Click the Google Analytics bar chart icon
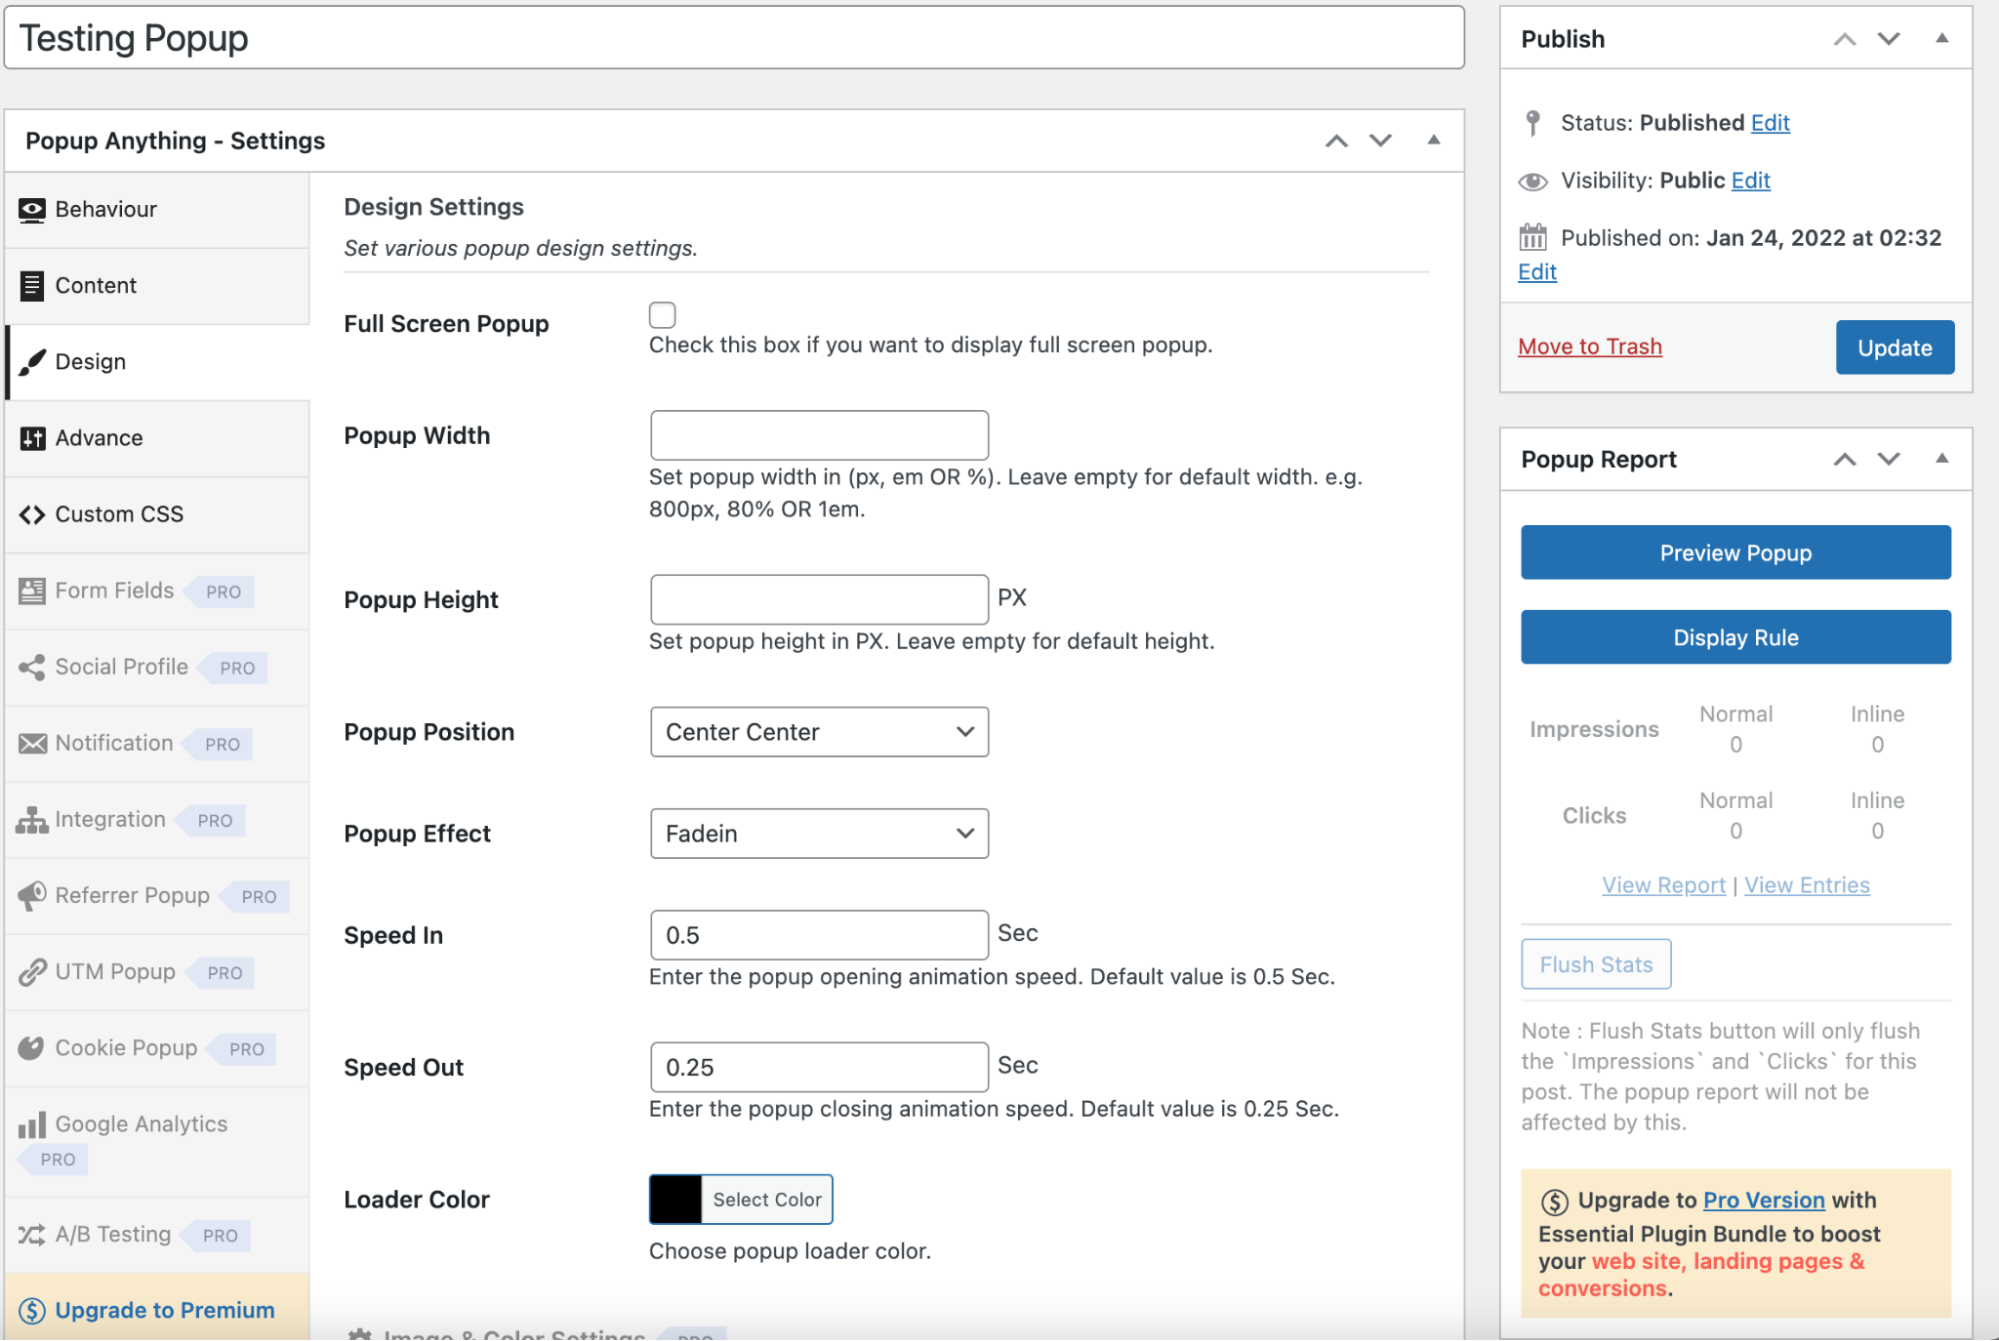1999x1341 pixels. coord(32,1125)
